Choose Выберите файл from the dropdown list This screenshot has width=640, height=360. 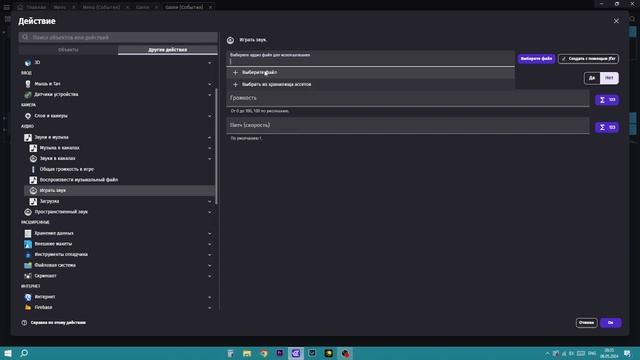371,72
